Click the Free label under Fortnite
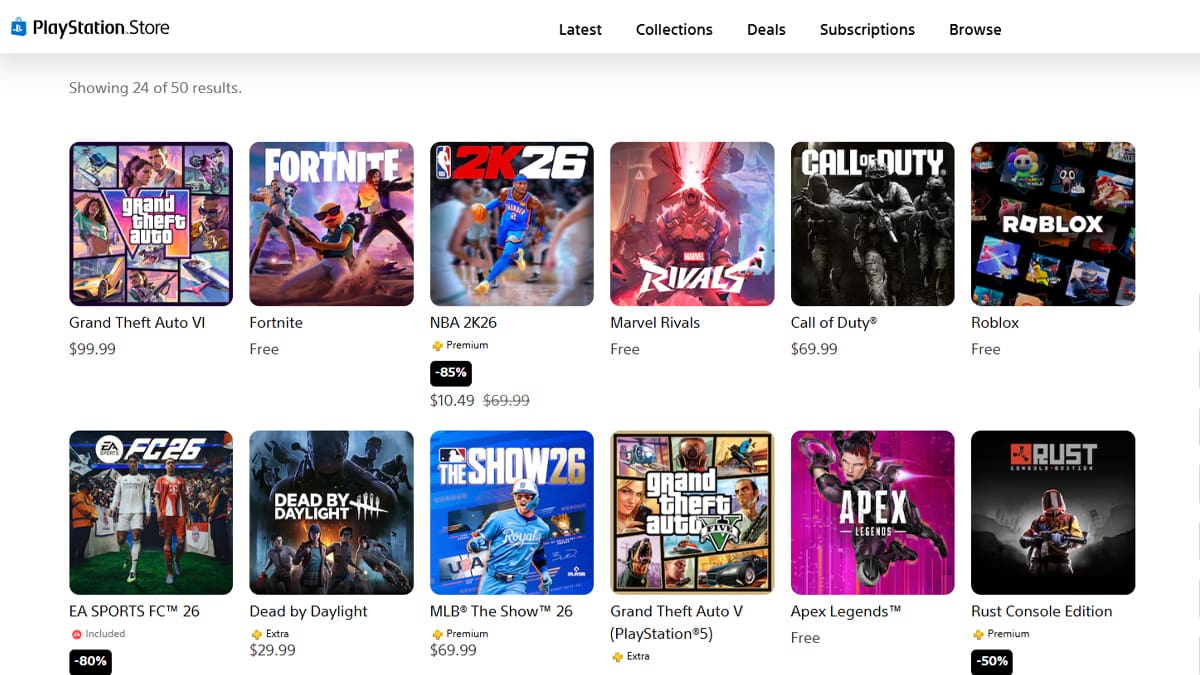Viewport: 1200px width, 675px height. tap(264, 349)
